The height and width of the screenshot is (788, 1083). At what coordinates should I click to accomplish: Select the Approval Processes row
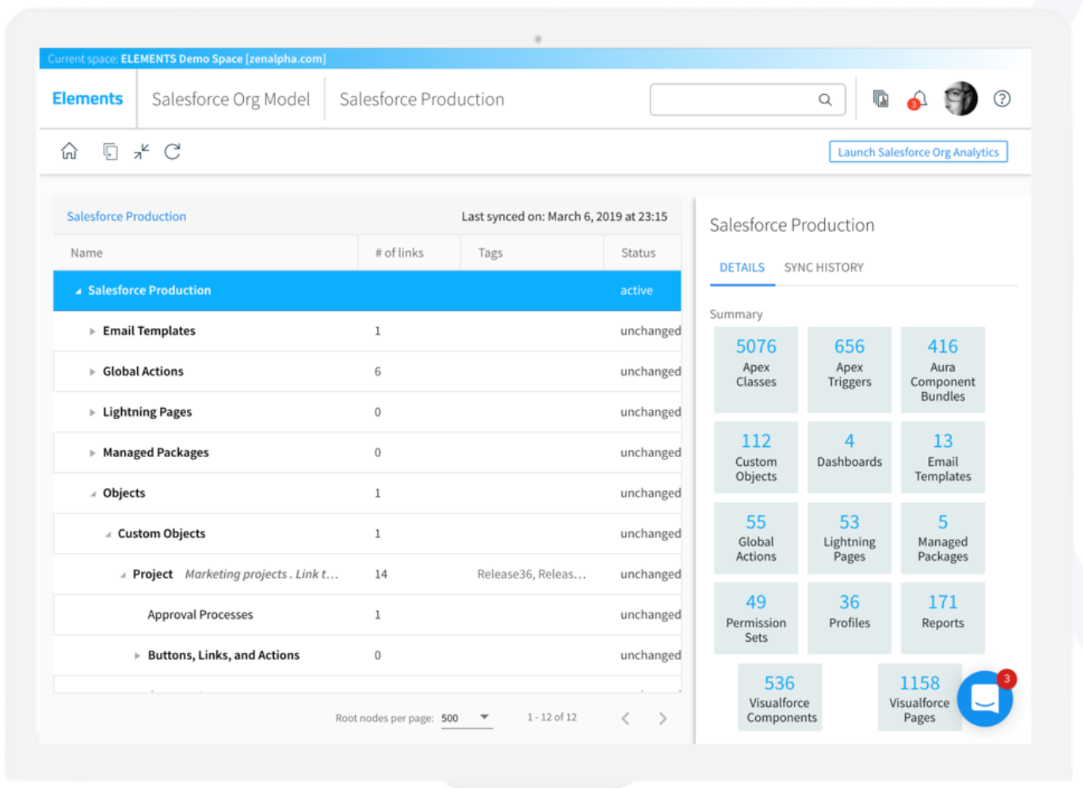pyautogui.click(x=367, y=615)
